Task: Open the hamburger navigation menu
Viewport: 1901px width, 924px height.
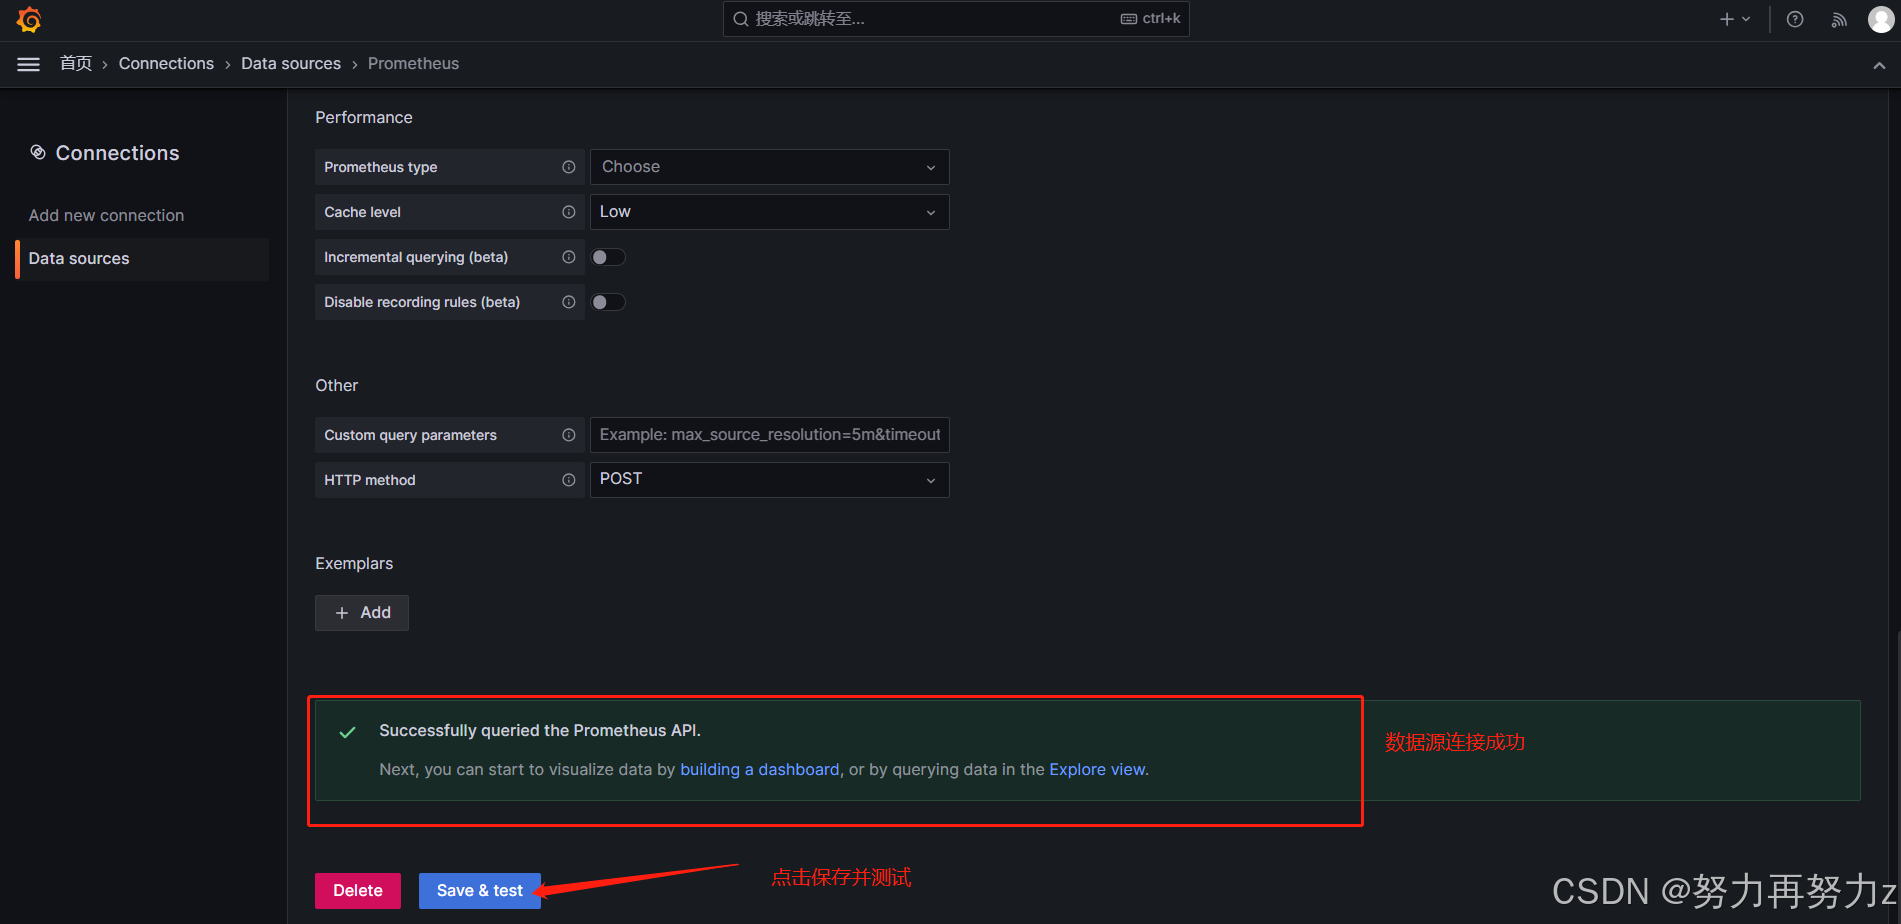Action: click(x=29, y=64)
